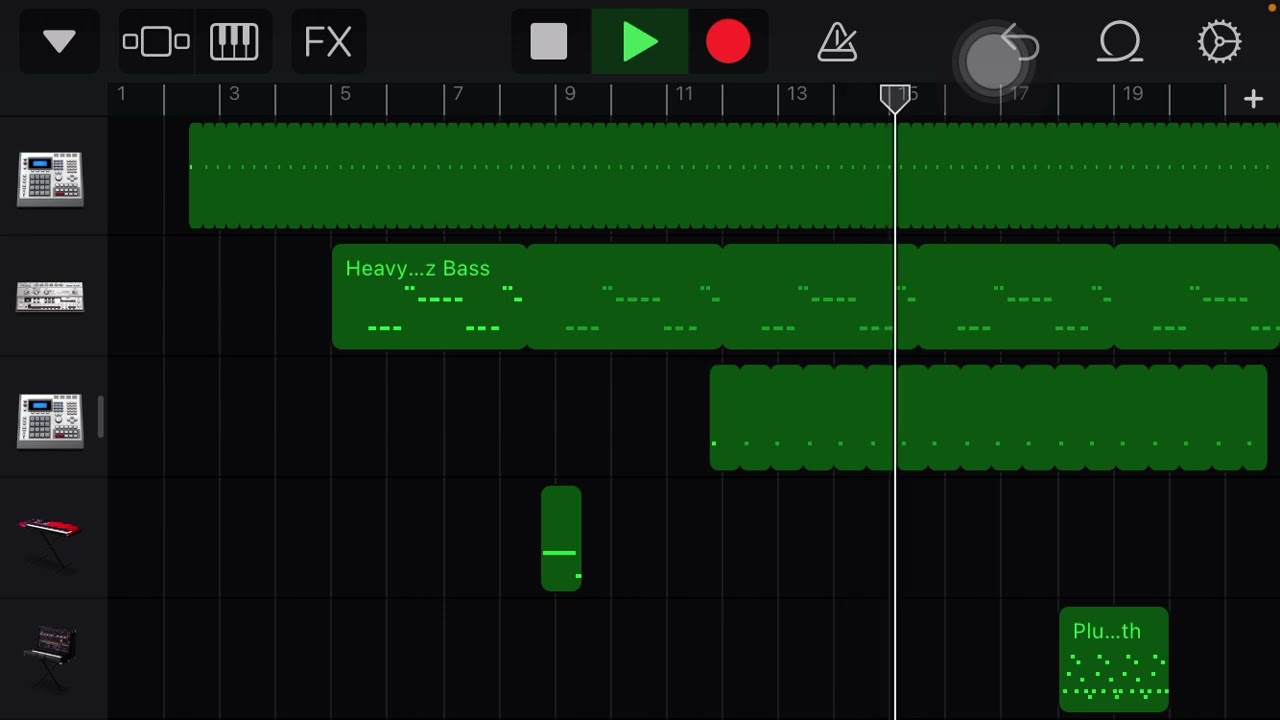Select the first track's long drum region

pos(734,176)
